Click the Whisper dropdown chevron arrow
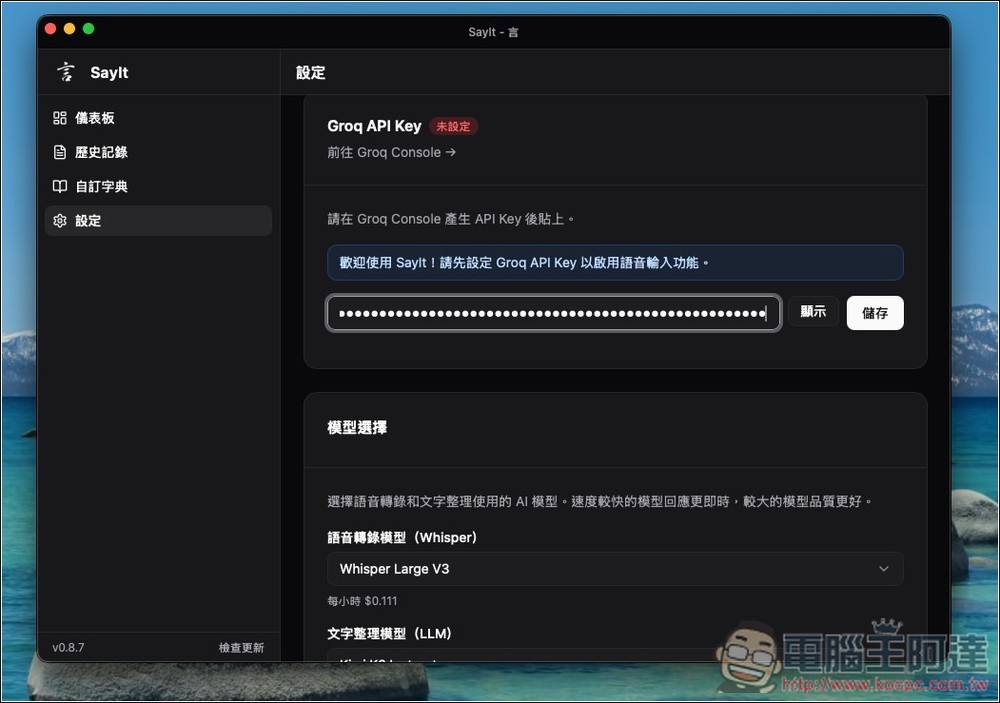Viewport: 1000px width, 703px height. (x=884, y=569)
